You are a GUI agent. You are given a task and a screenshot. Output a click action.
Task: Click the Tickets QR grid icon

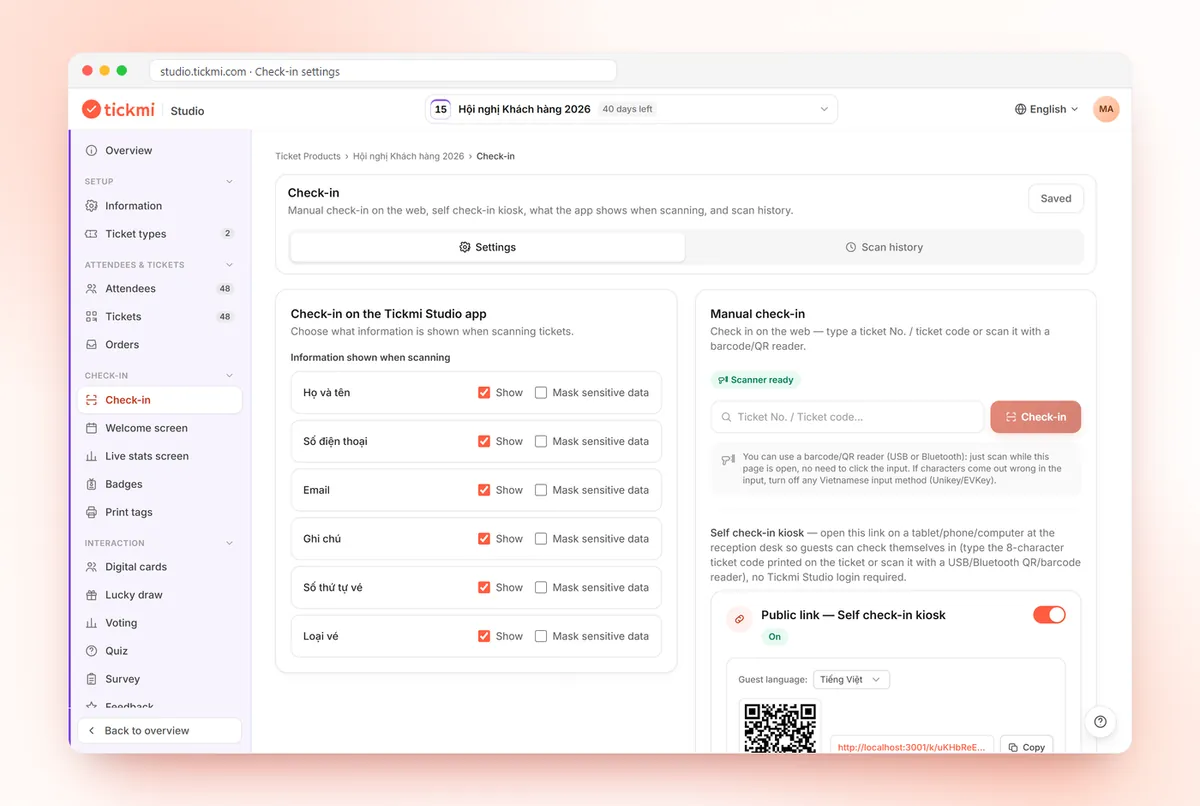coord(92,317)
